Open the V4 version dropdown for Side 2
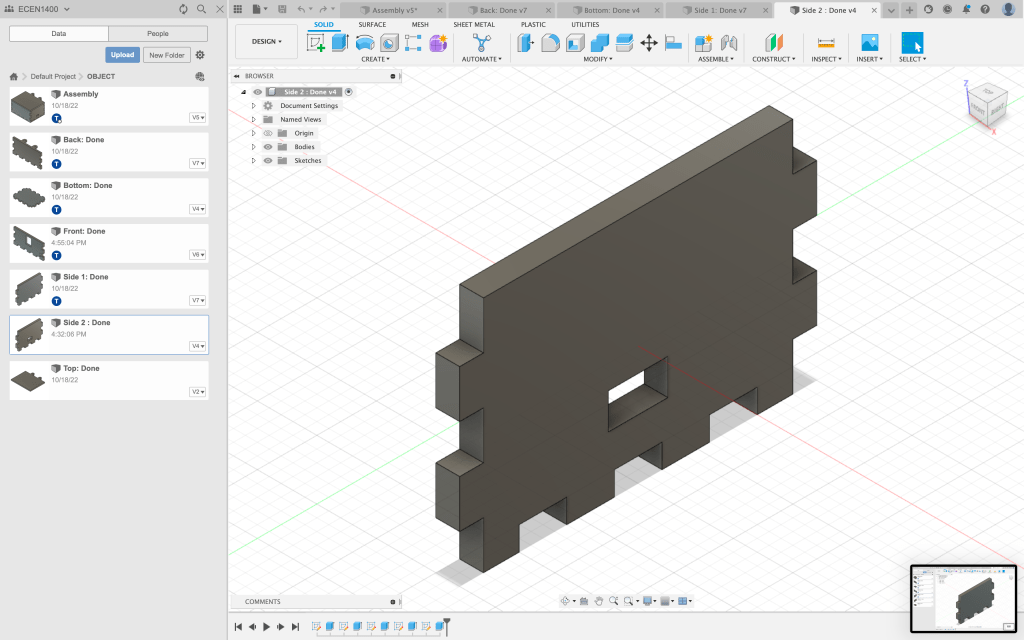This screenshot has height=640, width=1024. [x=198, y=346]
